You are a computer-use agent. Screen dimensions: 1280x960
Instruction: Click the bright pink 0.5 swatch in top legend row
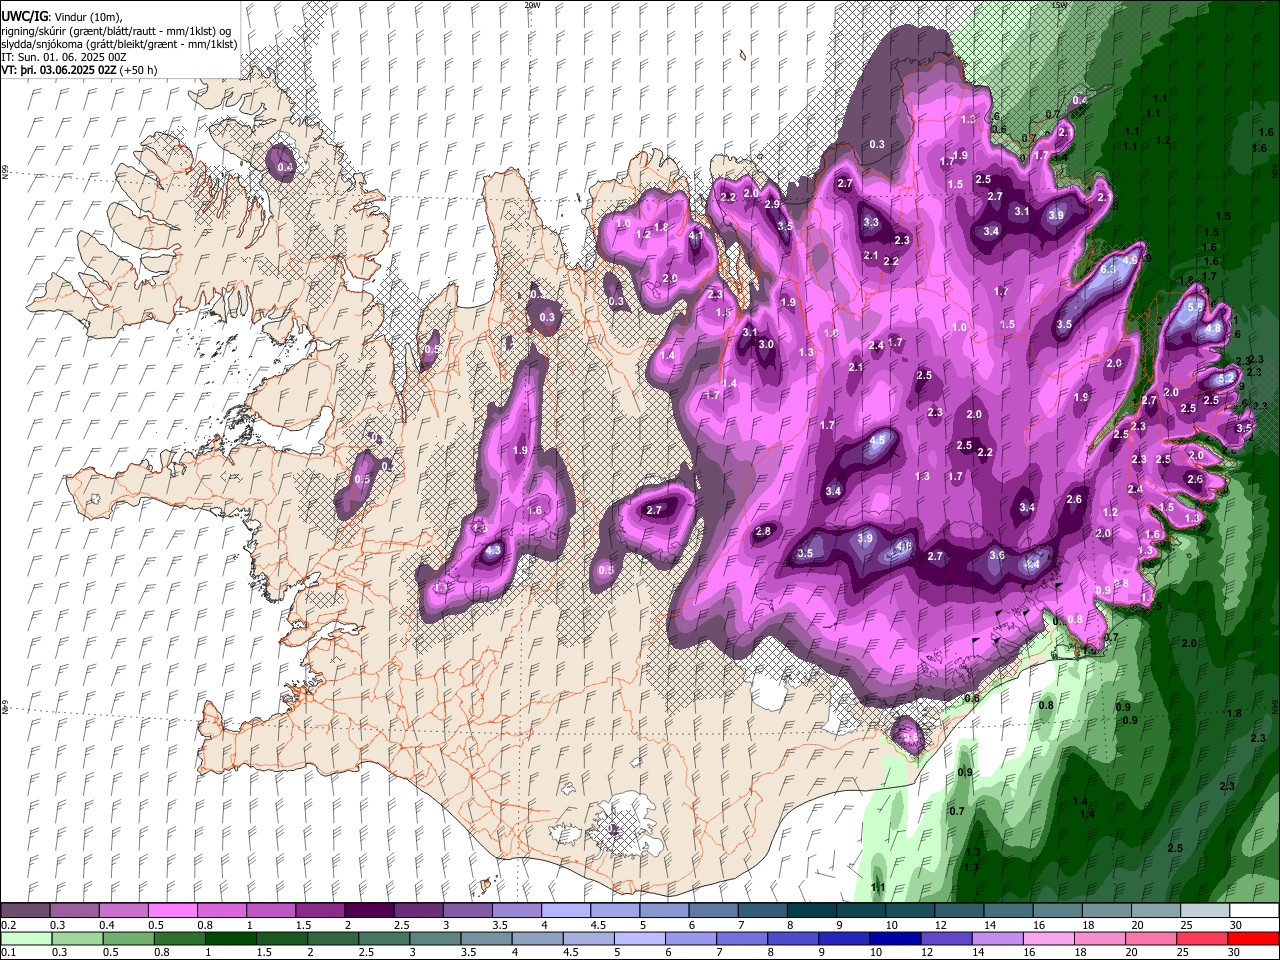coord(172,911)
